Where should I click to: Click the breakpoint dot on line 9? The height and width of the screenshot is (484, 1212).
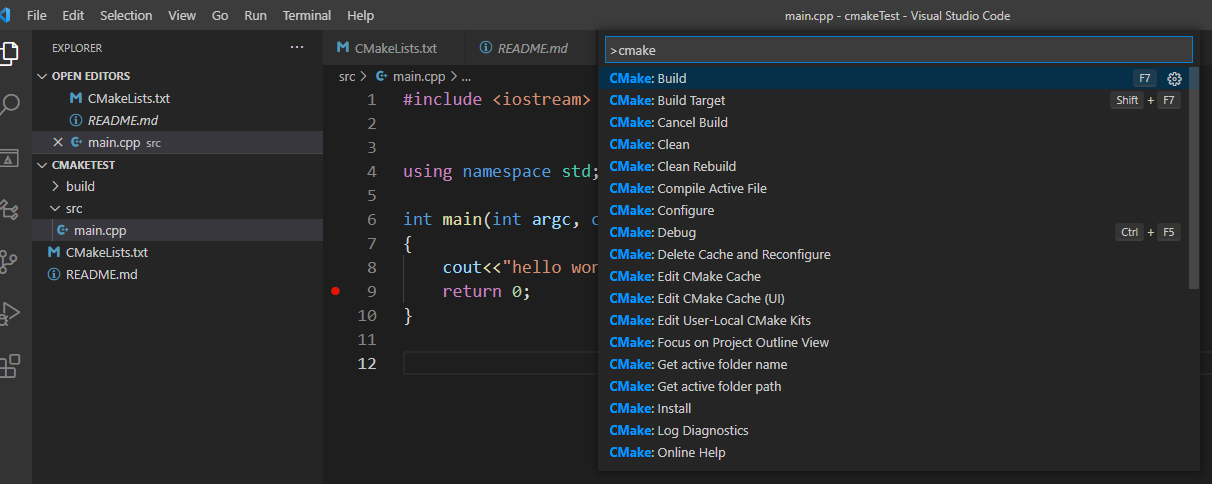click(335, 291)
